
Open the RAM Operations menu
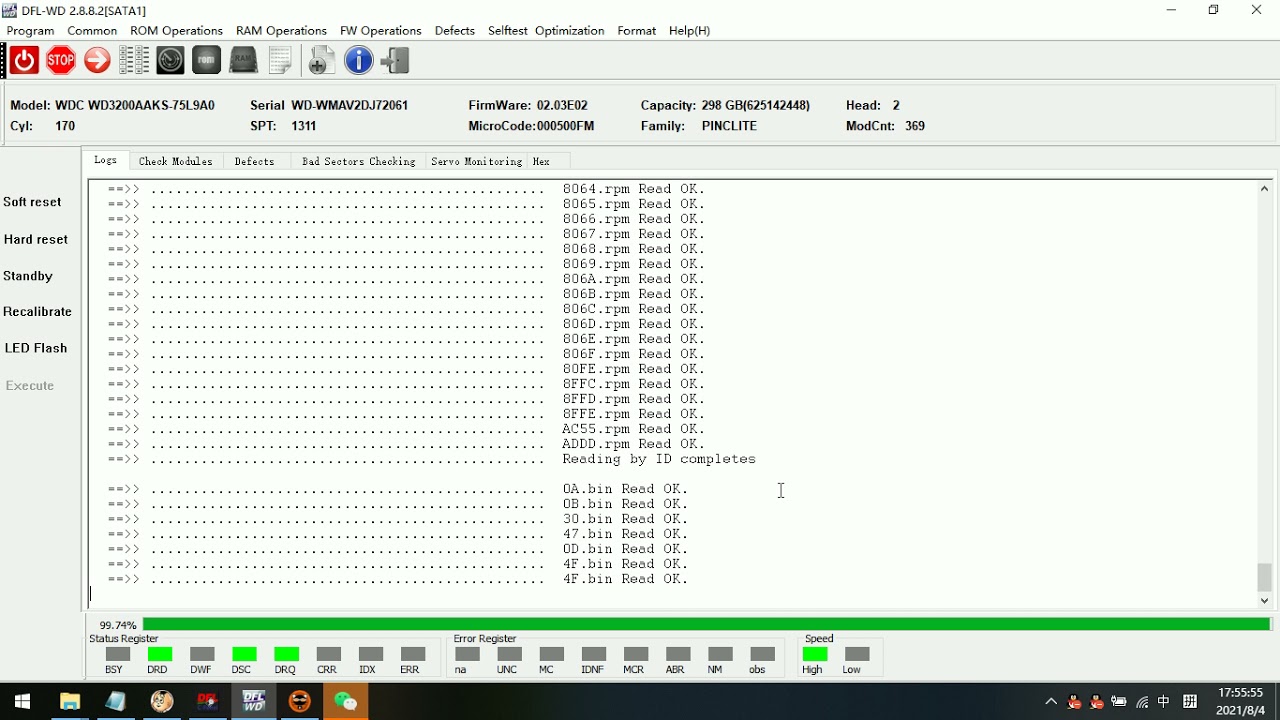click(281, 31)
